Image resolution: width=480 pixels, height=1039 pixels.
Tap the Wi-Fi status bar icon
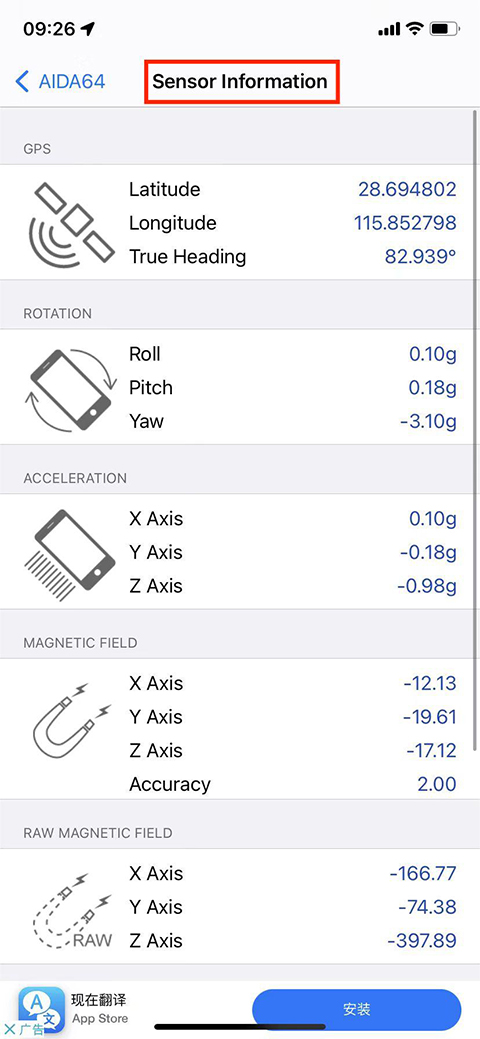[x=415, y=28]
